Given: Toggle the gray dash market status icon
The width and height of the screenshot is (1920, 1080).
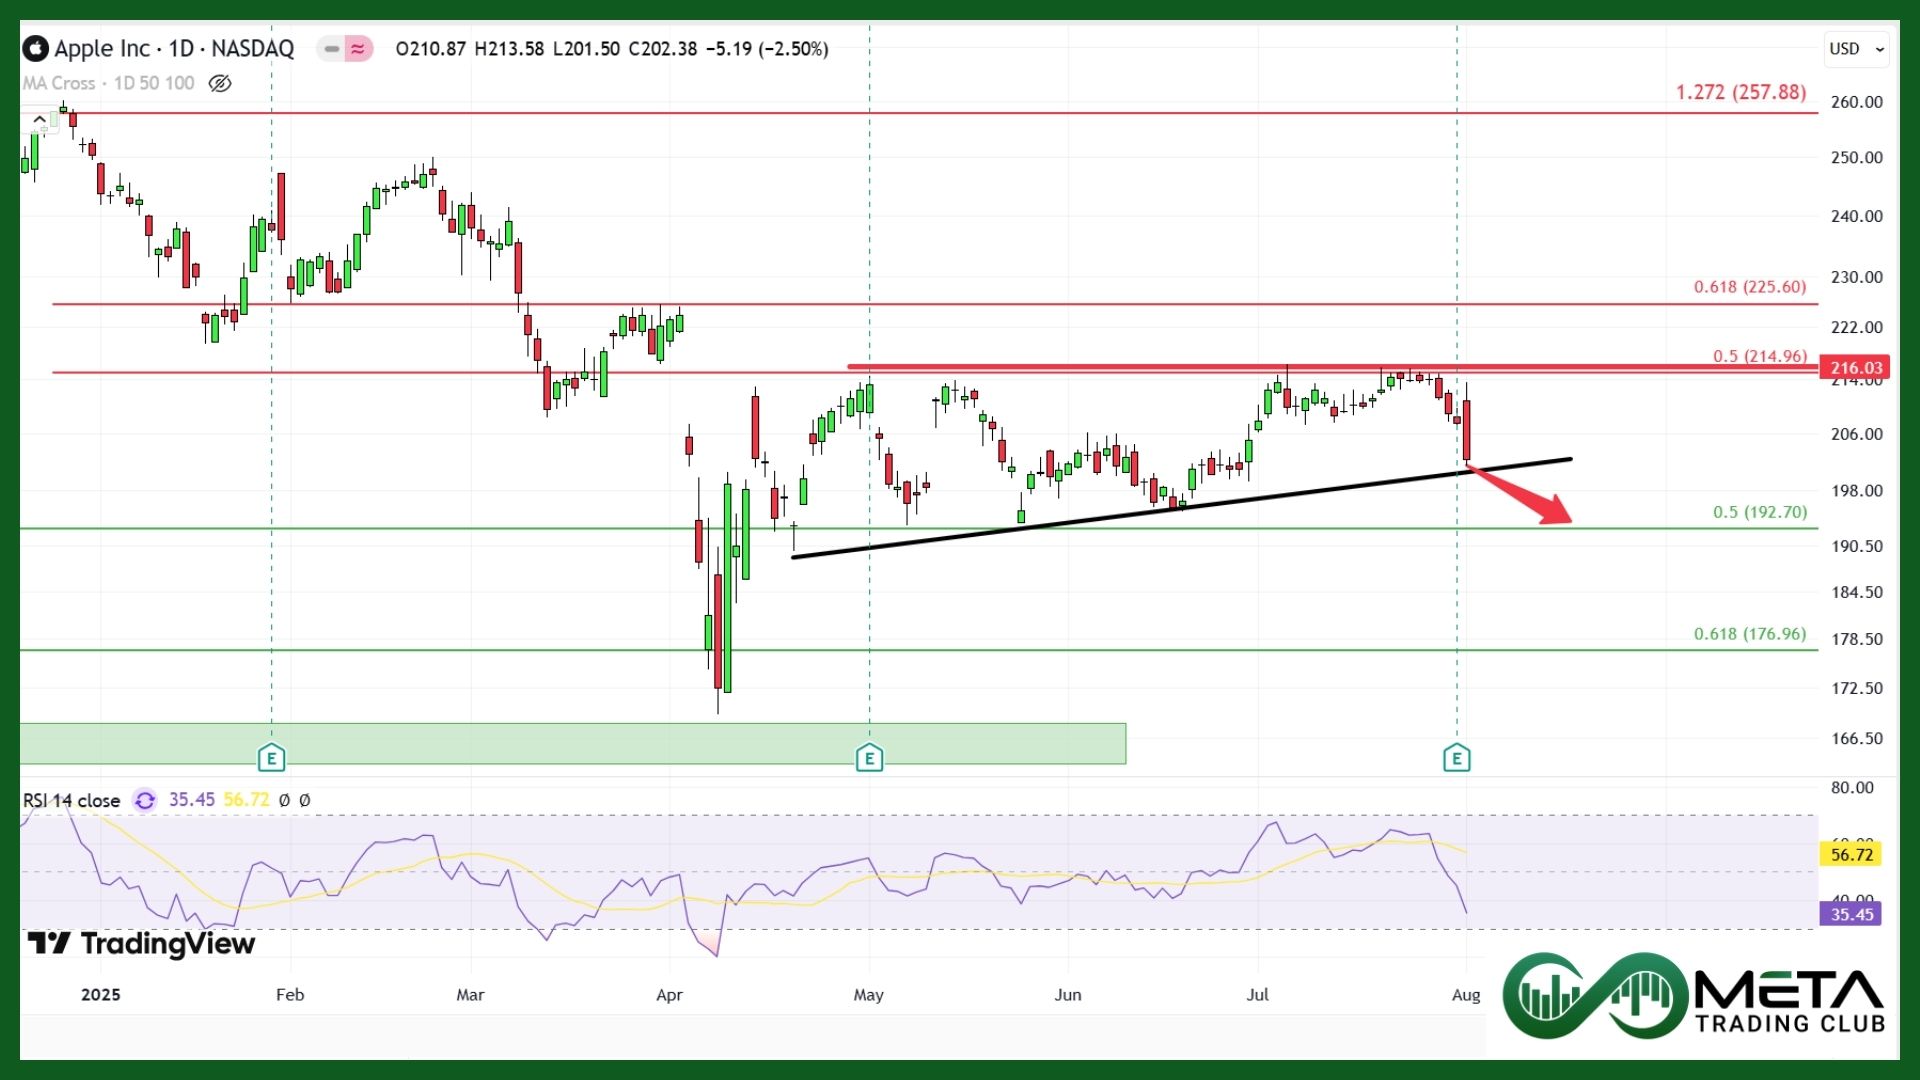Looking at the screenshot, I should coord(331,48).
